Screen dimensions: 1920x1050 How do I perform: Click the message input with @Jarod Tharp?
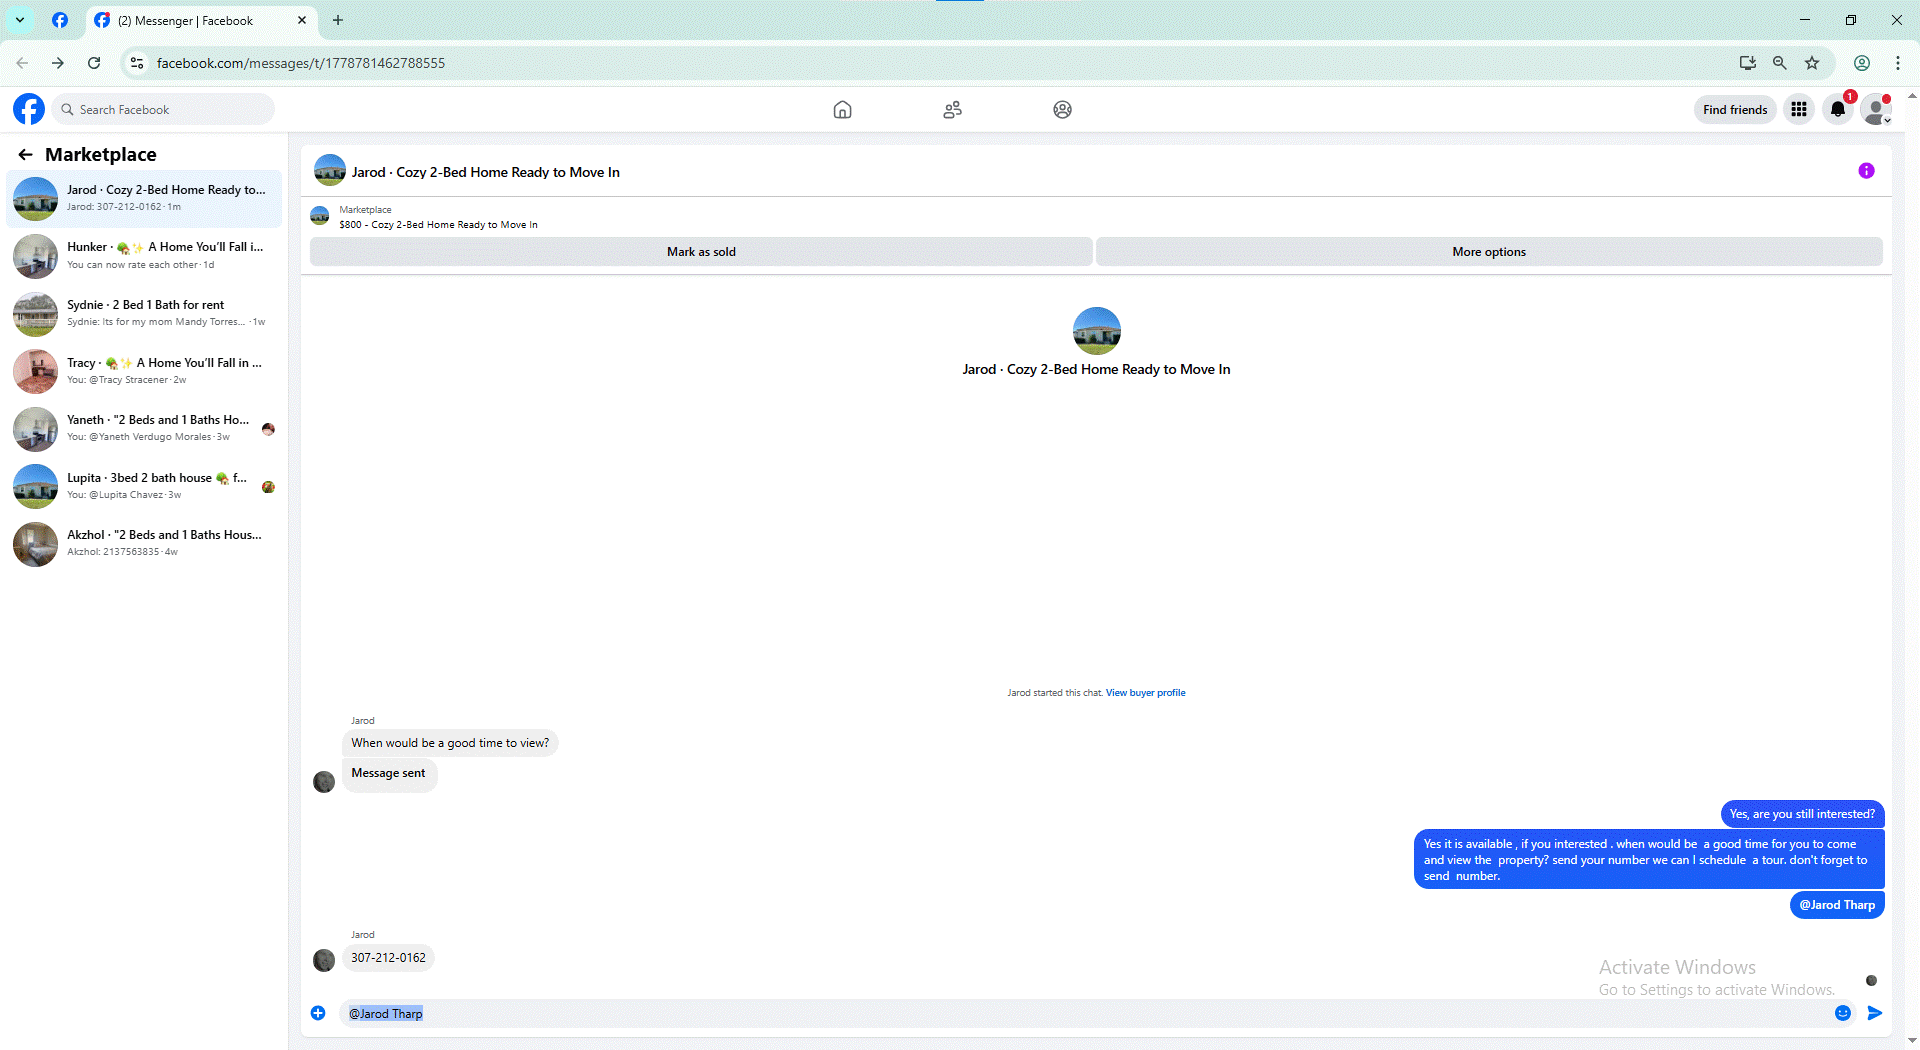click(1085, 1013)
